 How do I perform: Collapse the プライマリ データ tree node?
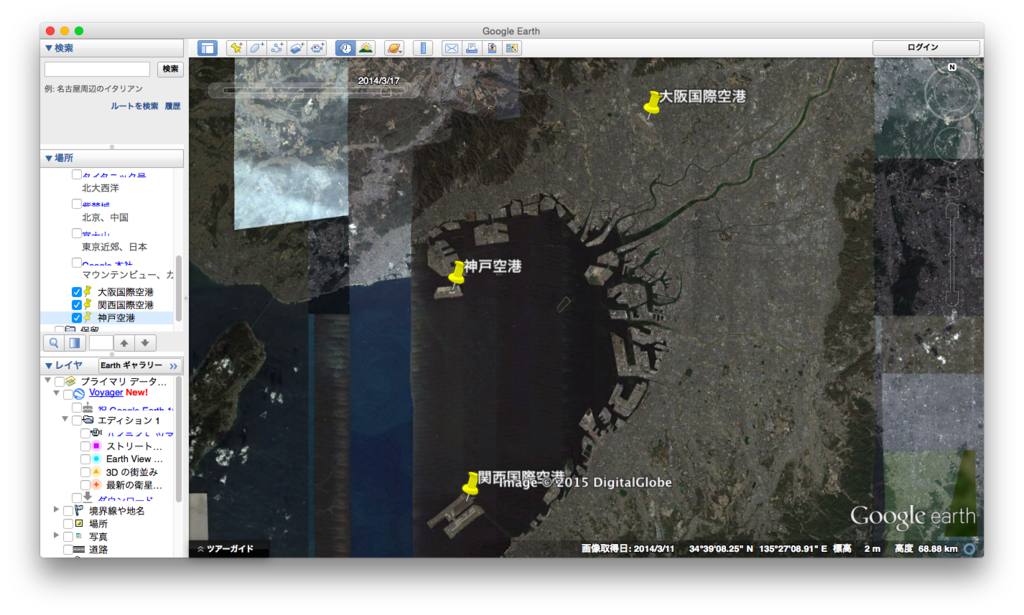pos(48,379)
